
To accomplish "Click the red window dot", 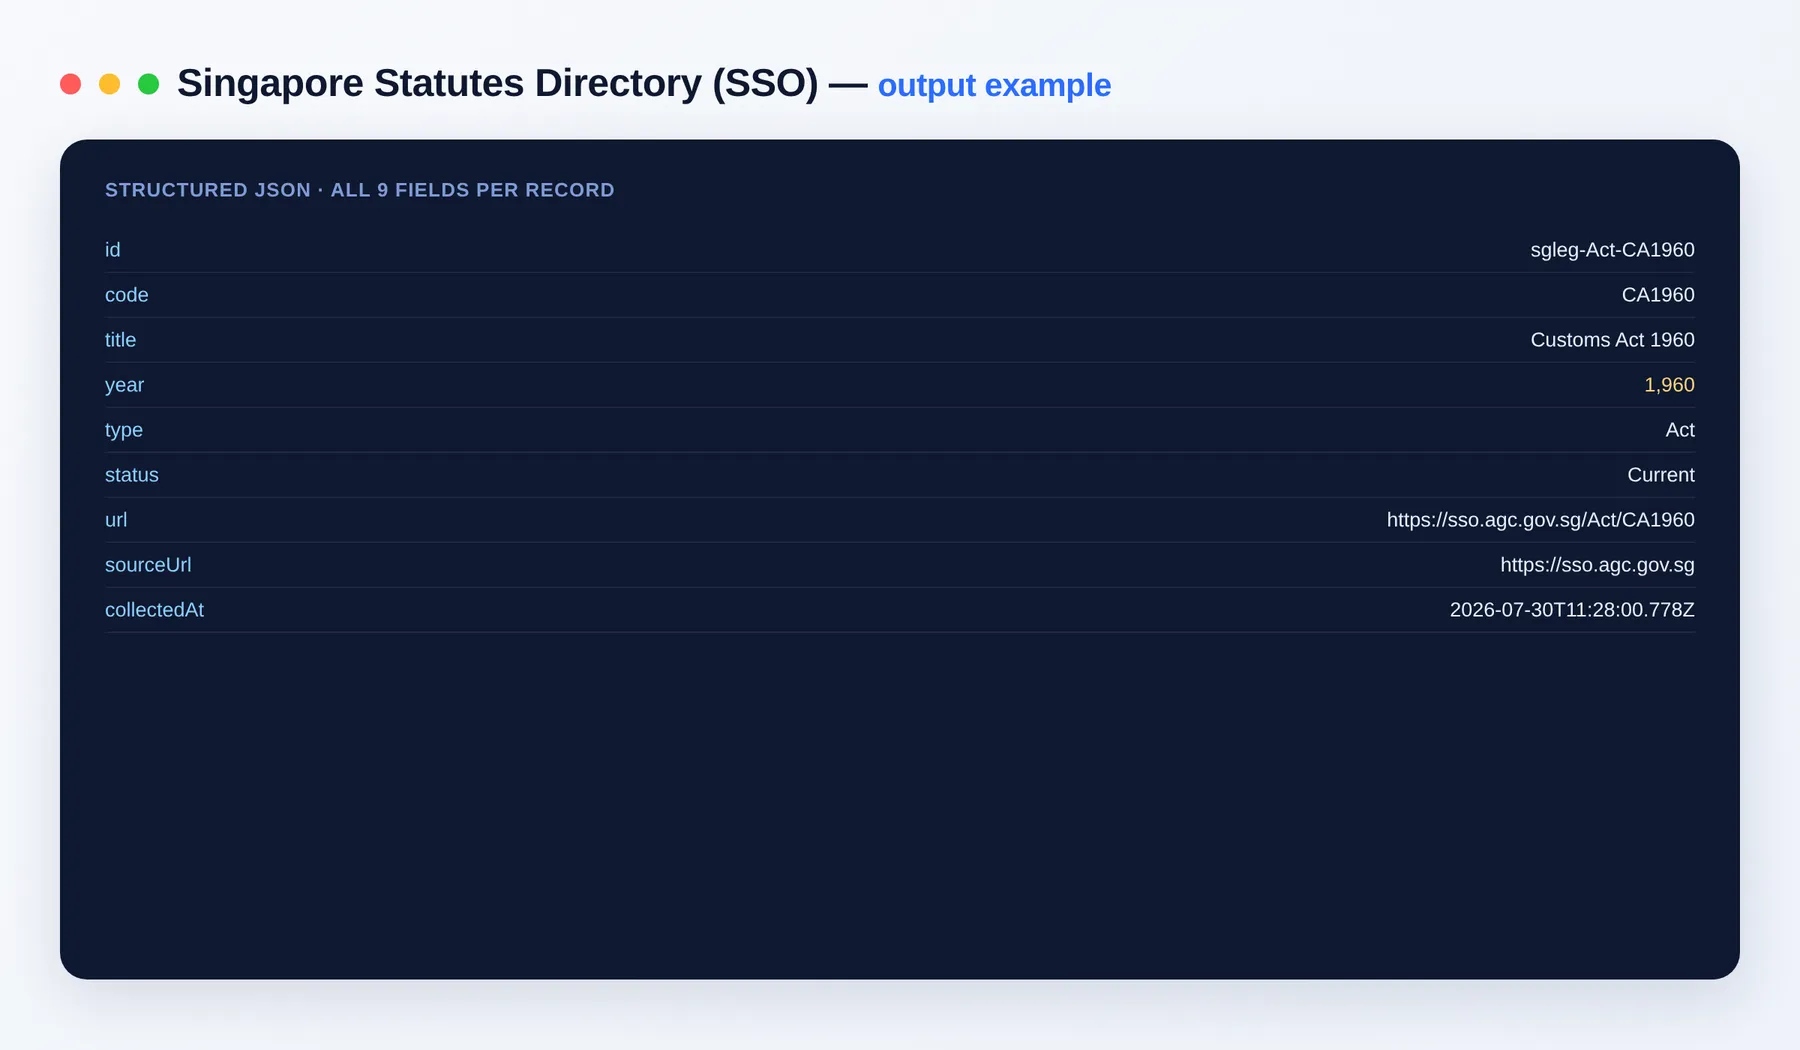I will pos(70,84).
